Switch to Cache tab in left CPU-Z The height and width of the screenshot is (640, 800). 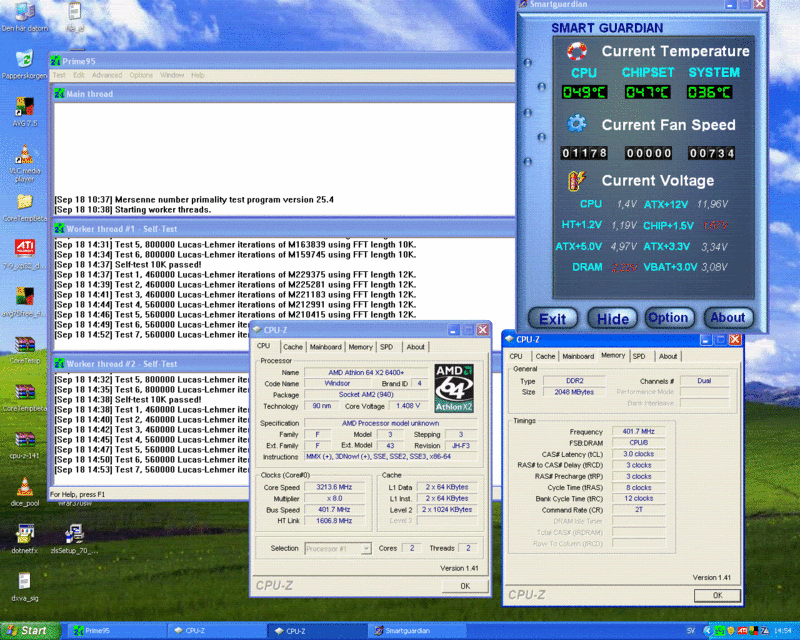pos(293,347)
